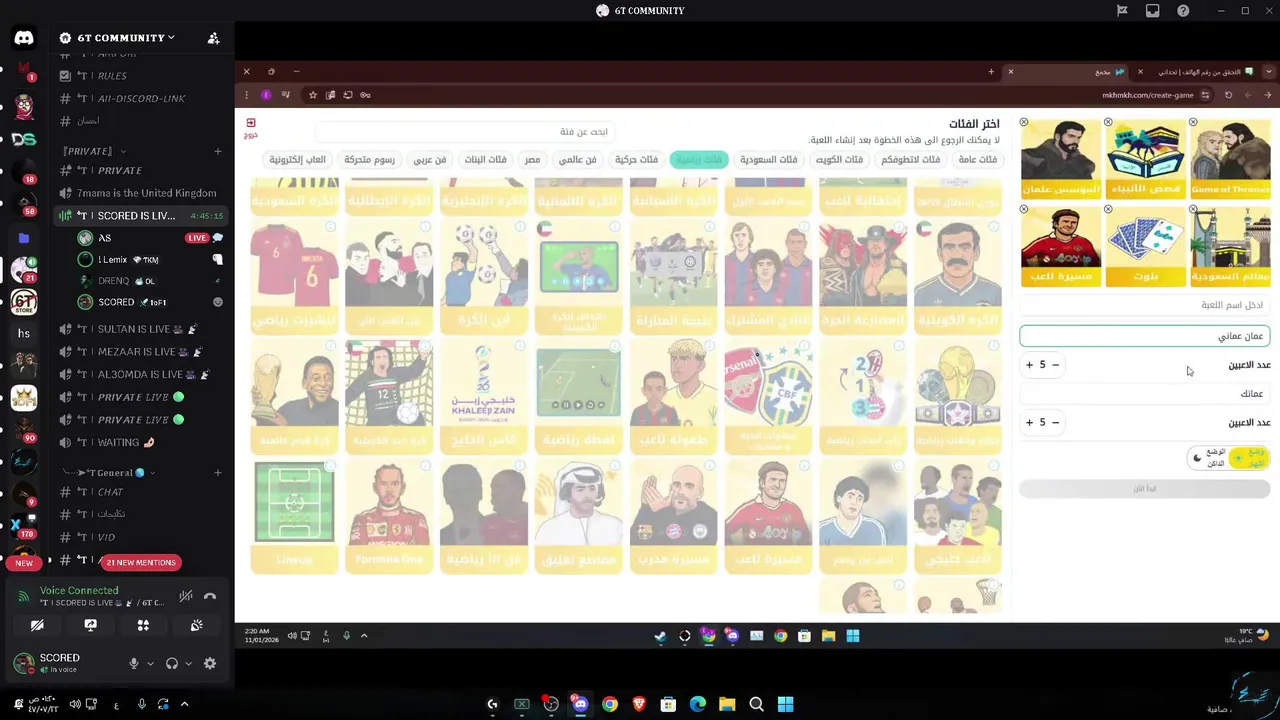1280x720 pixels.
Task: Join 7mama is the United Kingdom voice channel
Action: 140,193
